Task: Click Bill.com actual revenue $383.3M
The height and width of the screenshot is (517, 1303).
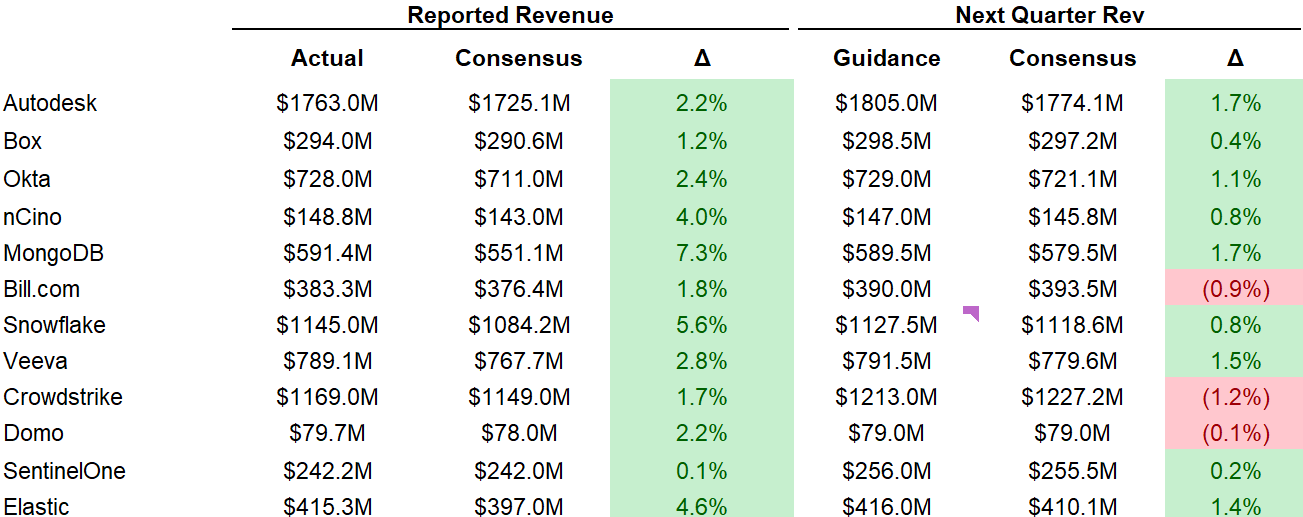Action: click(327, 289)
